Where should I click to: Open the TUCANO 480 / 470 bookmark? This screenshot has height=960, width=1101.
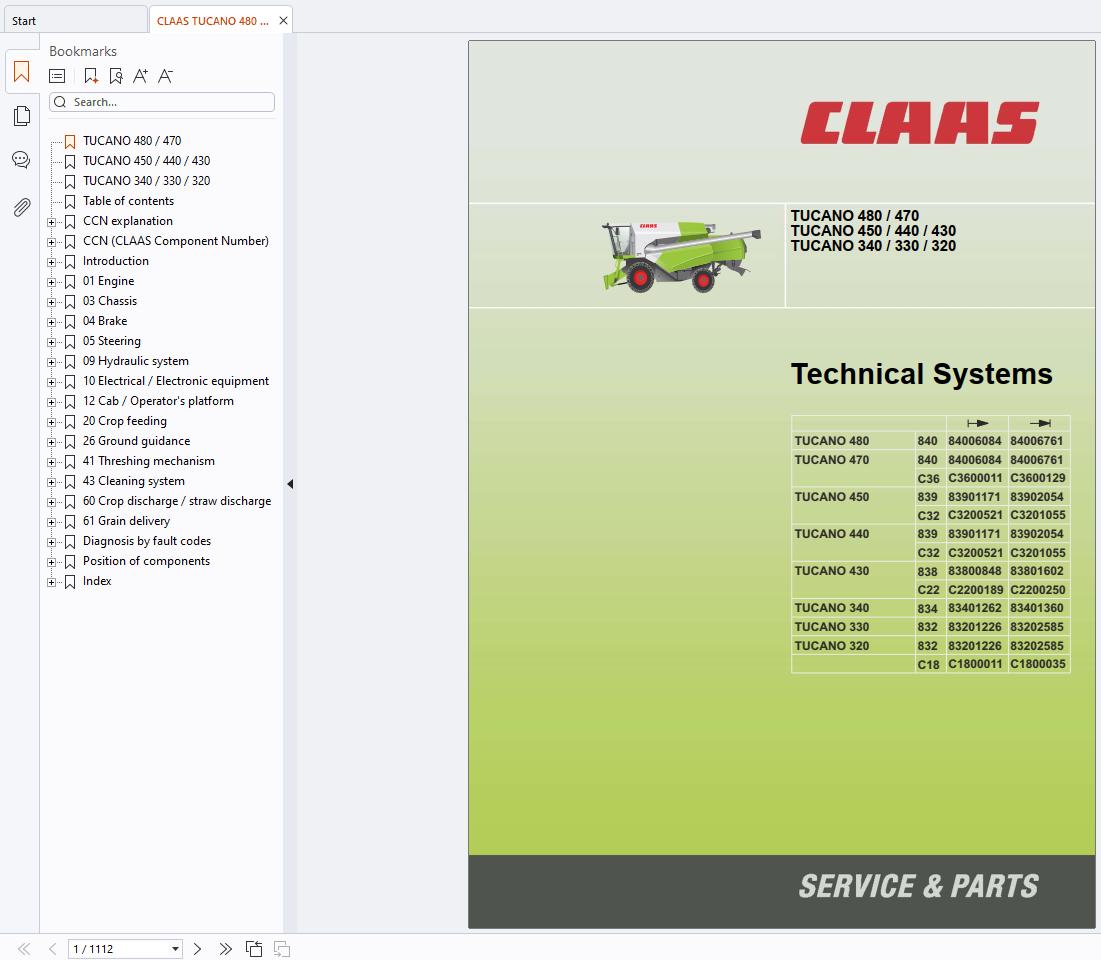132,140
